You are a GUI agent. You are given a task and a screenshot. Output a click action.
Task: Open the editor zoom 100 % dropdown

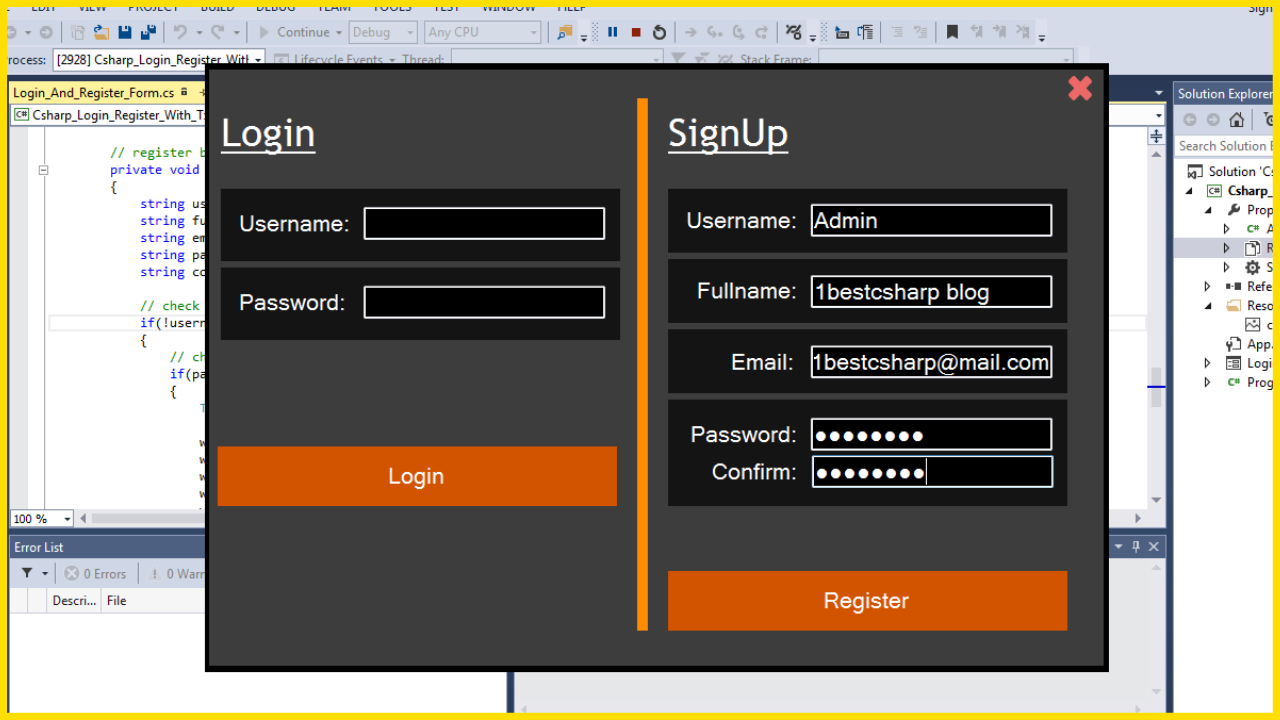(42, 519)
